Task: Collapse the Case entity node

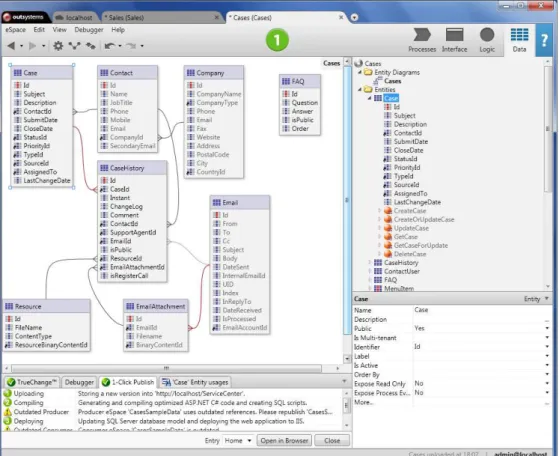Action: coord(369,98)
